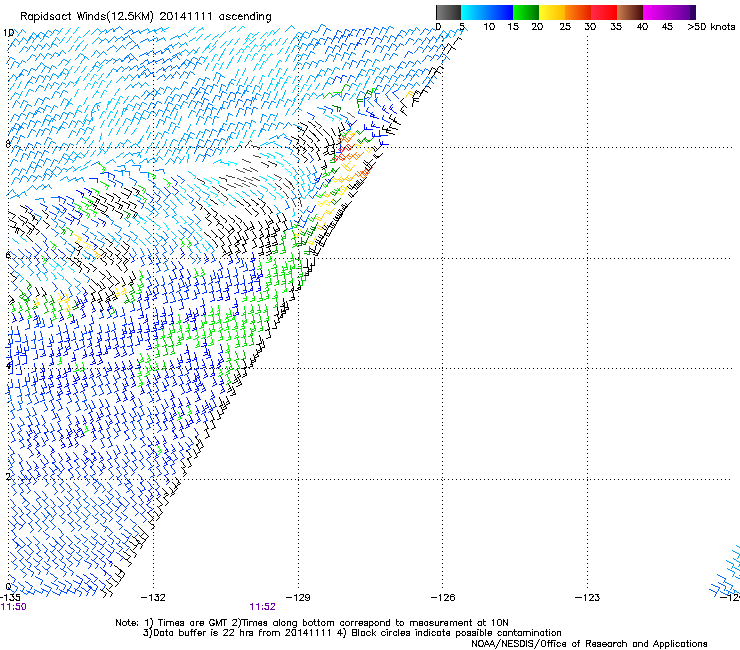Click the latitude '2' axis label
Screen dimensions: 740x650
click(8, 477)
